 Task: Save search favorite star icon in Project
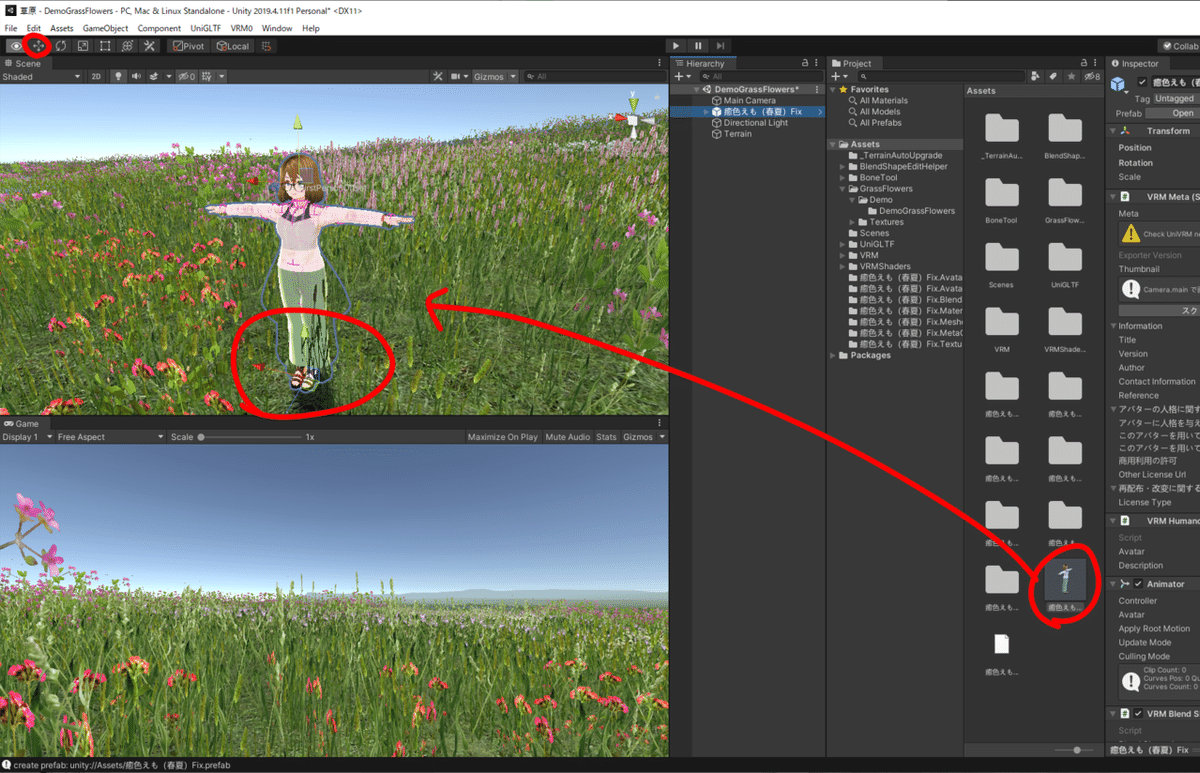1072,76
